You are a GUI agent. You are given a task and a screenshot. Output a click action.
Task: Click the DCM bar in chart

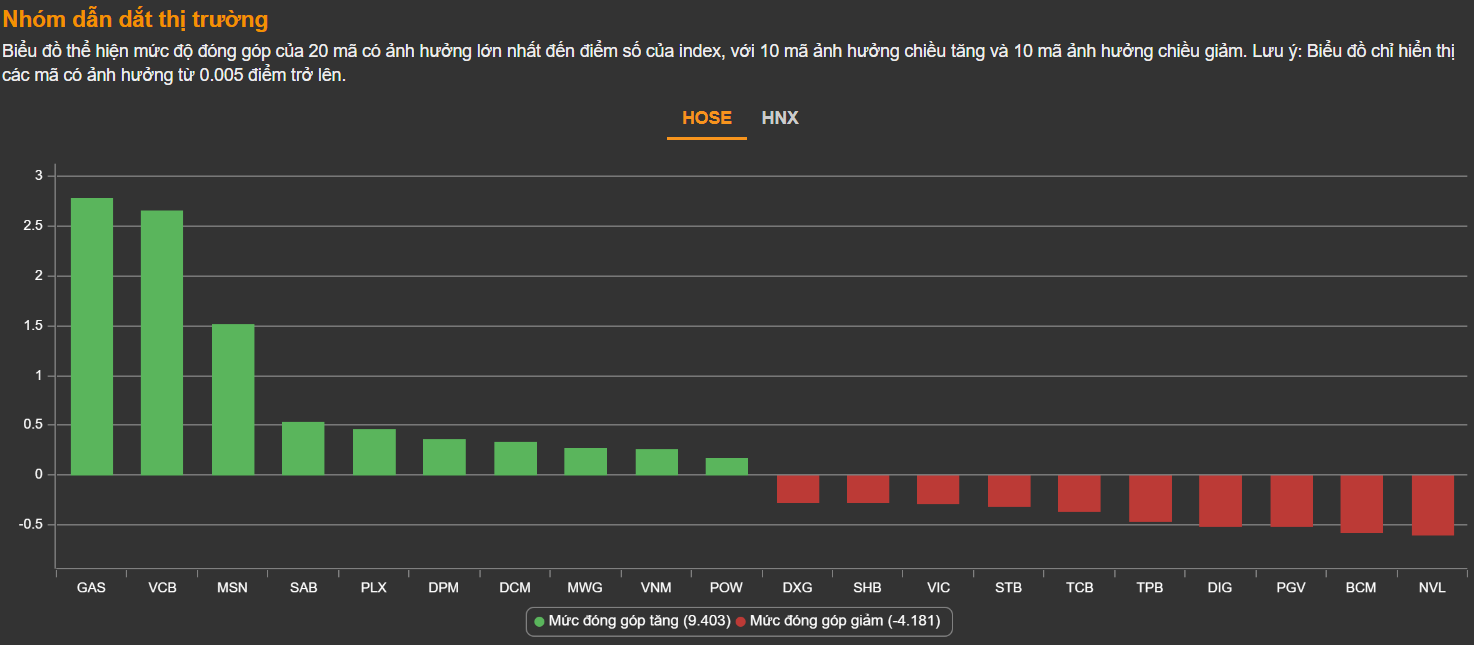515,458
